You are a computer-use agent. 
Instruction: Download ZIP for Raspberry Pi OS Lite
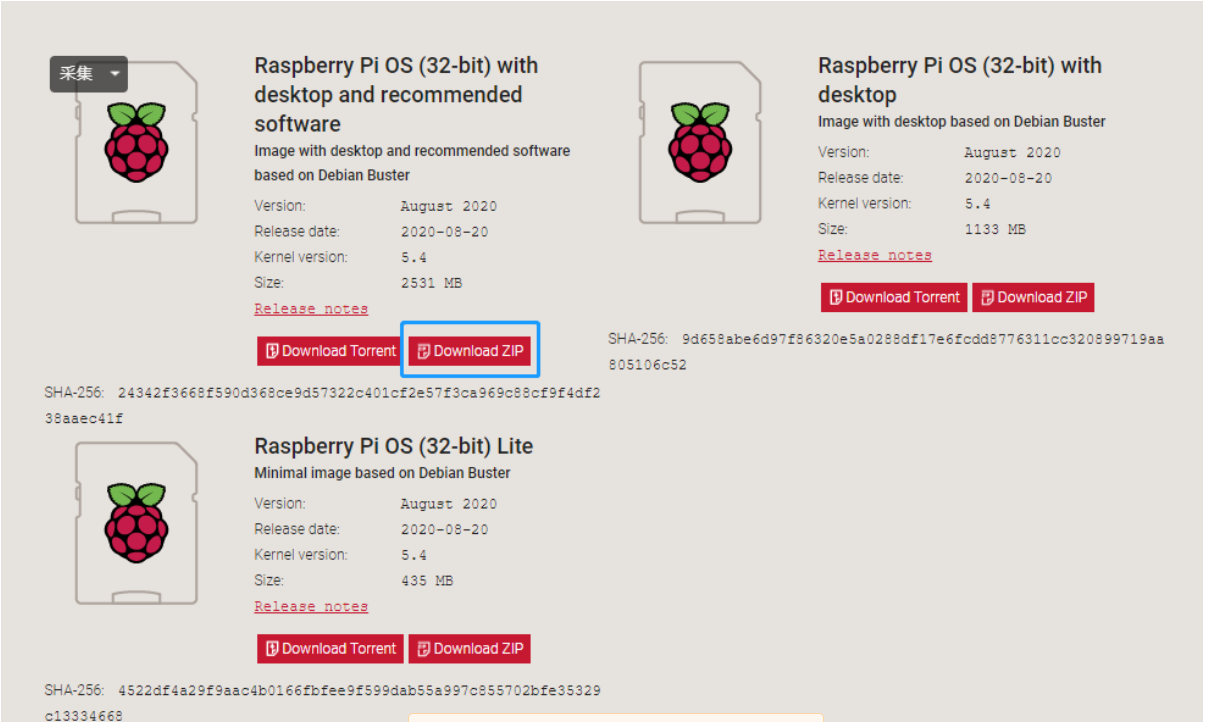pyautogui.click(x=470, y=649)
